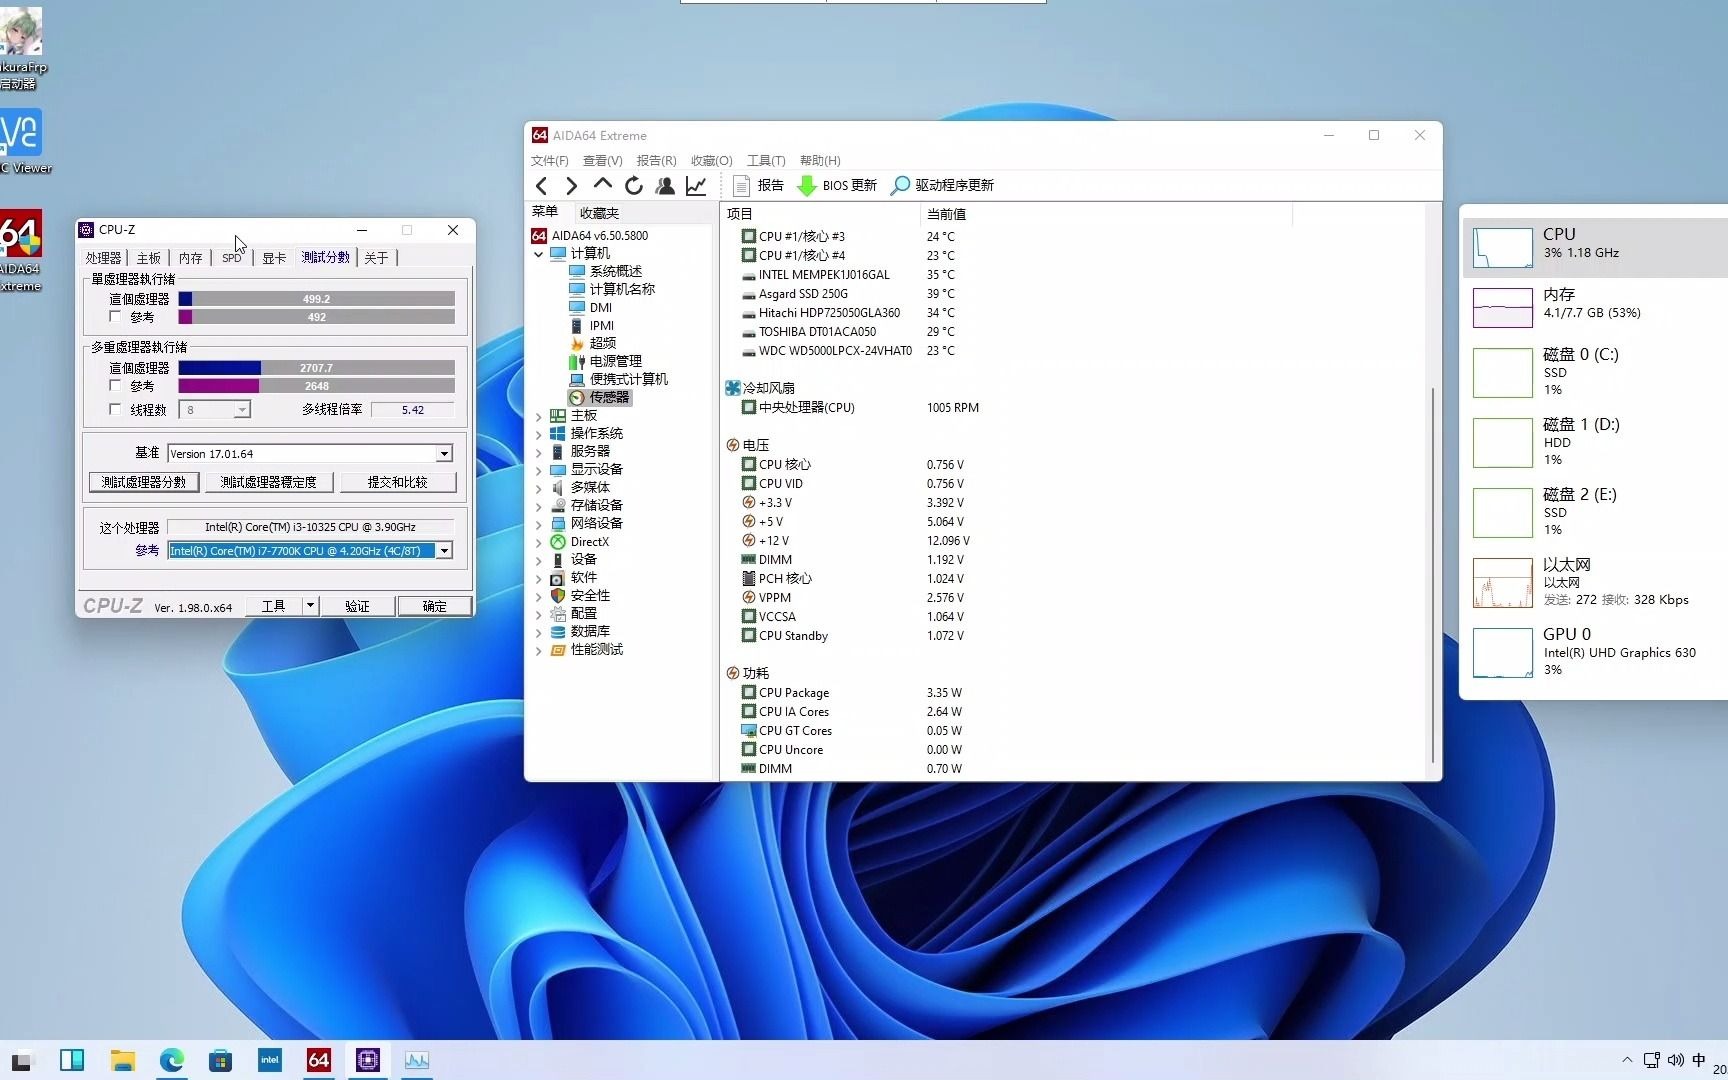The width and height of the screenshot is (1728, 1080).
Task: Open the 基准 version dropdown
Action: 444,454
